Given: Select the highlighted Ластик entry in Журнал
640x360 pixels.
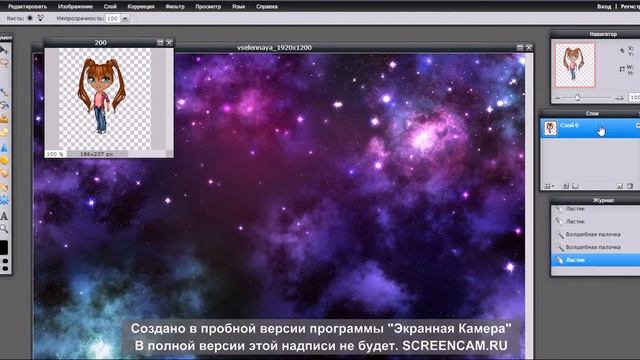Looking at the screenshot, I should tap(596, 260).
